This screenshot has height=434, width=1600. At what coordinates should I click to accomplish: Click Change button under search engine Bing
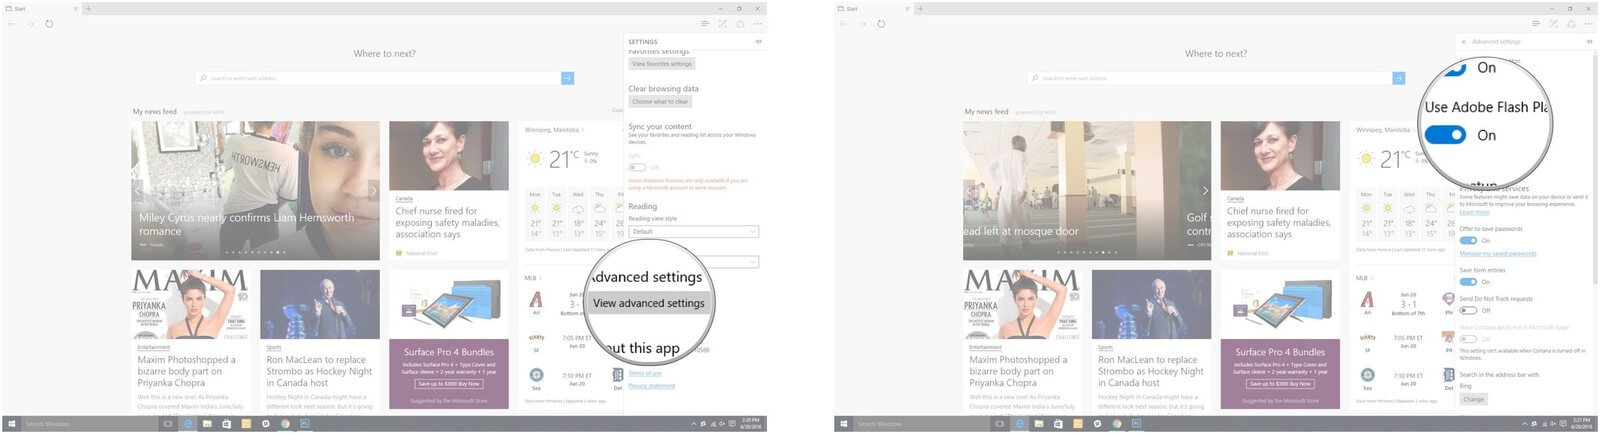point(1474,399)
